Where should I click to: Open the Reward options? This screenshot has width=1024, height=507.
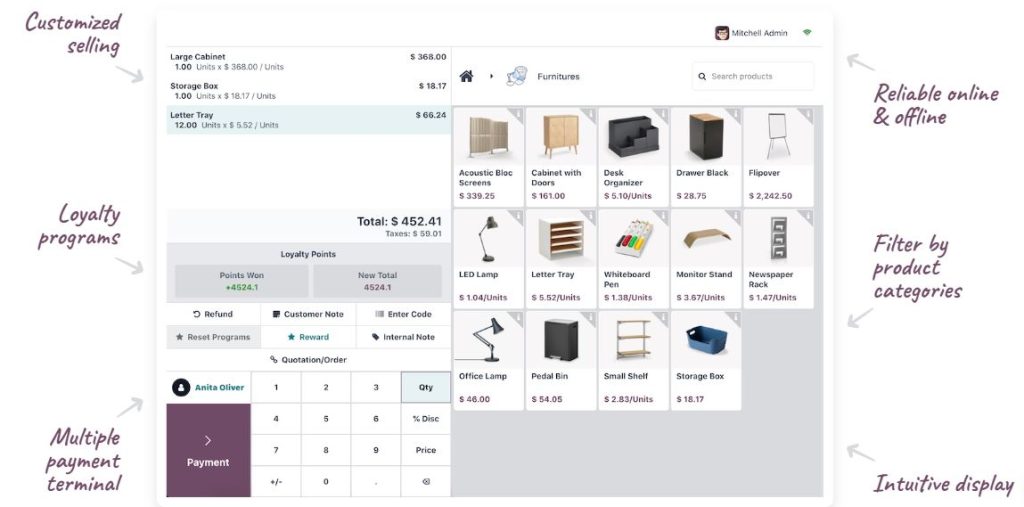tap(308, 337)
